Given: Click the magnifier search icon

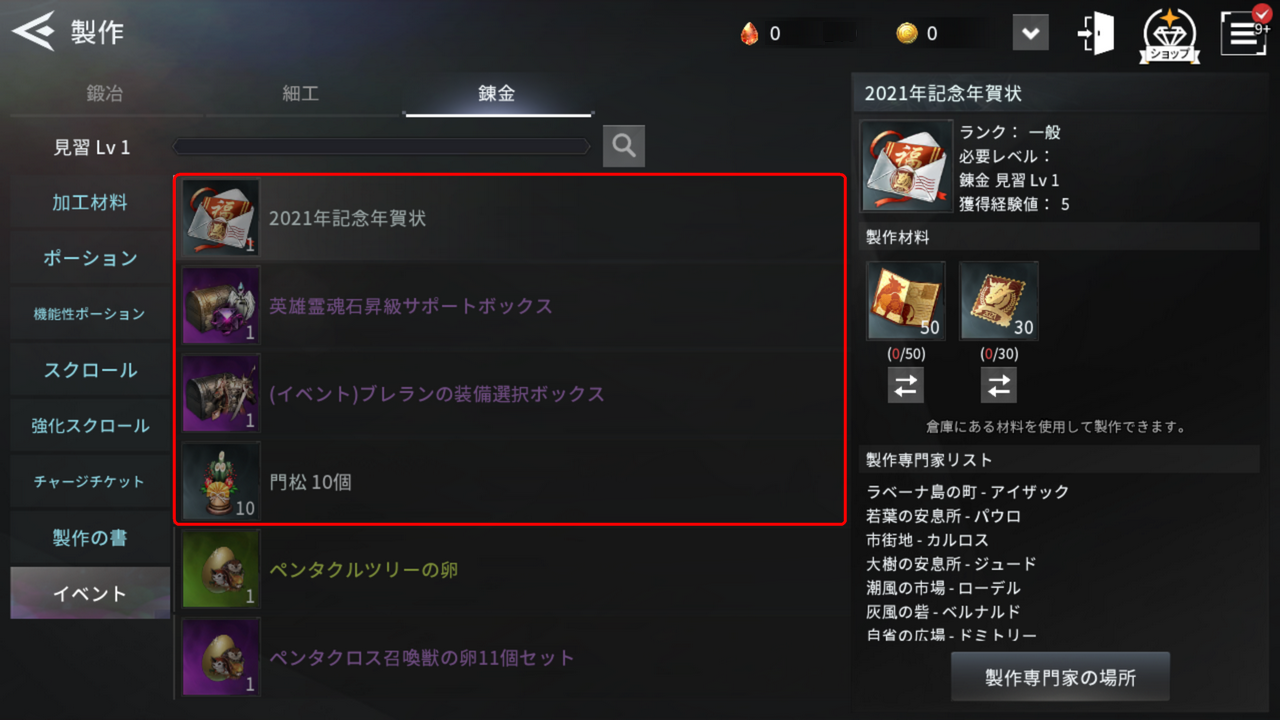Looking at the screenshot, I should pos(624,146).
